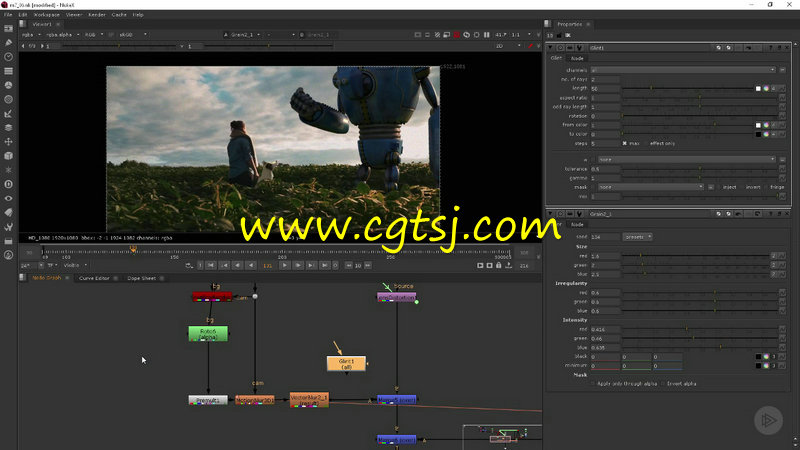800x450 pixels.
Task: Switch to the Dope Sheet tab
Action: coord(141,278)
